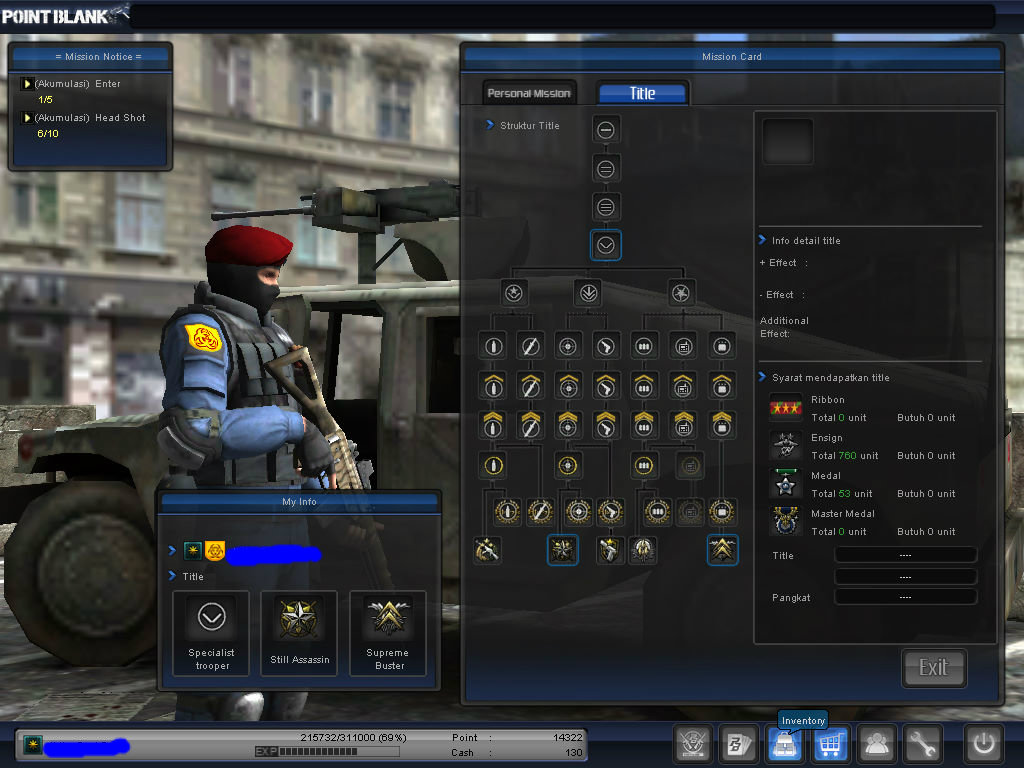Select double-chevron knife title icon

(x=530, y=425)
